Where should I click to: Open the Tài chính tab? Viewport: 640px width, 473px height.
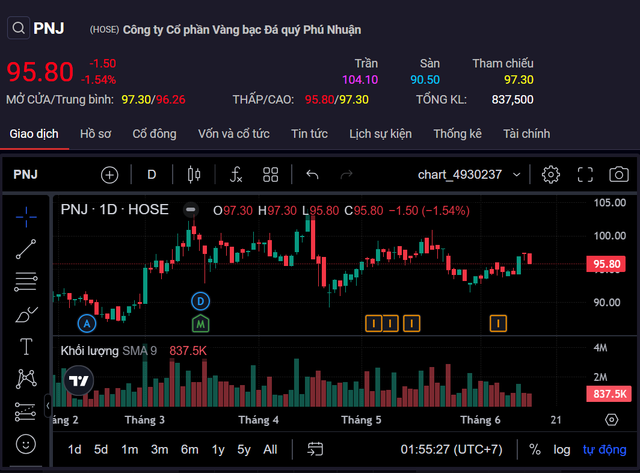(526, 133)
